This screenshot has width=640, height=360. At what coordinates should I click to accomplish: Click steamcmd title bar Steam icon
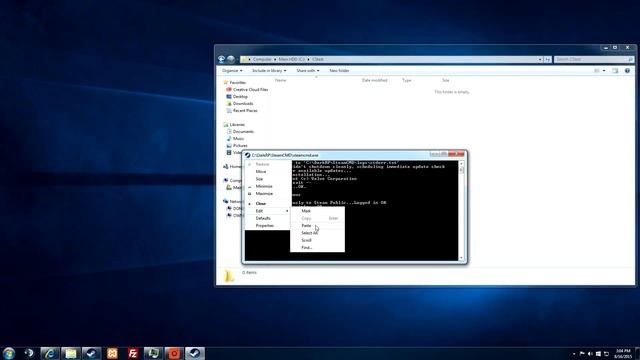[247, 155]
